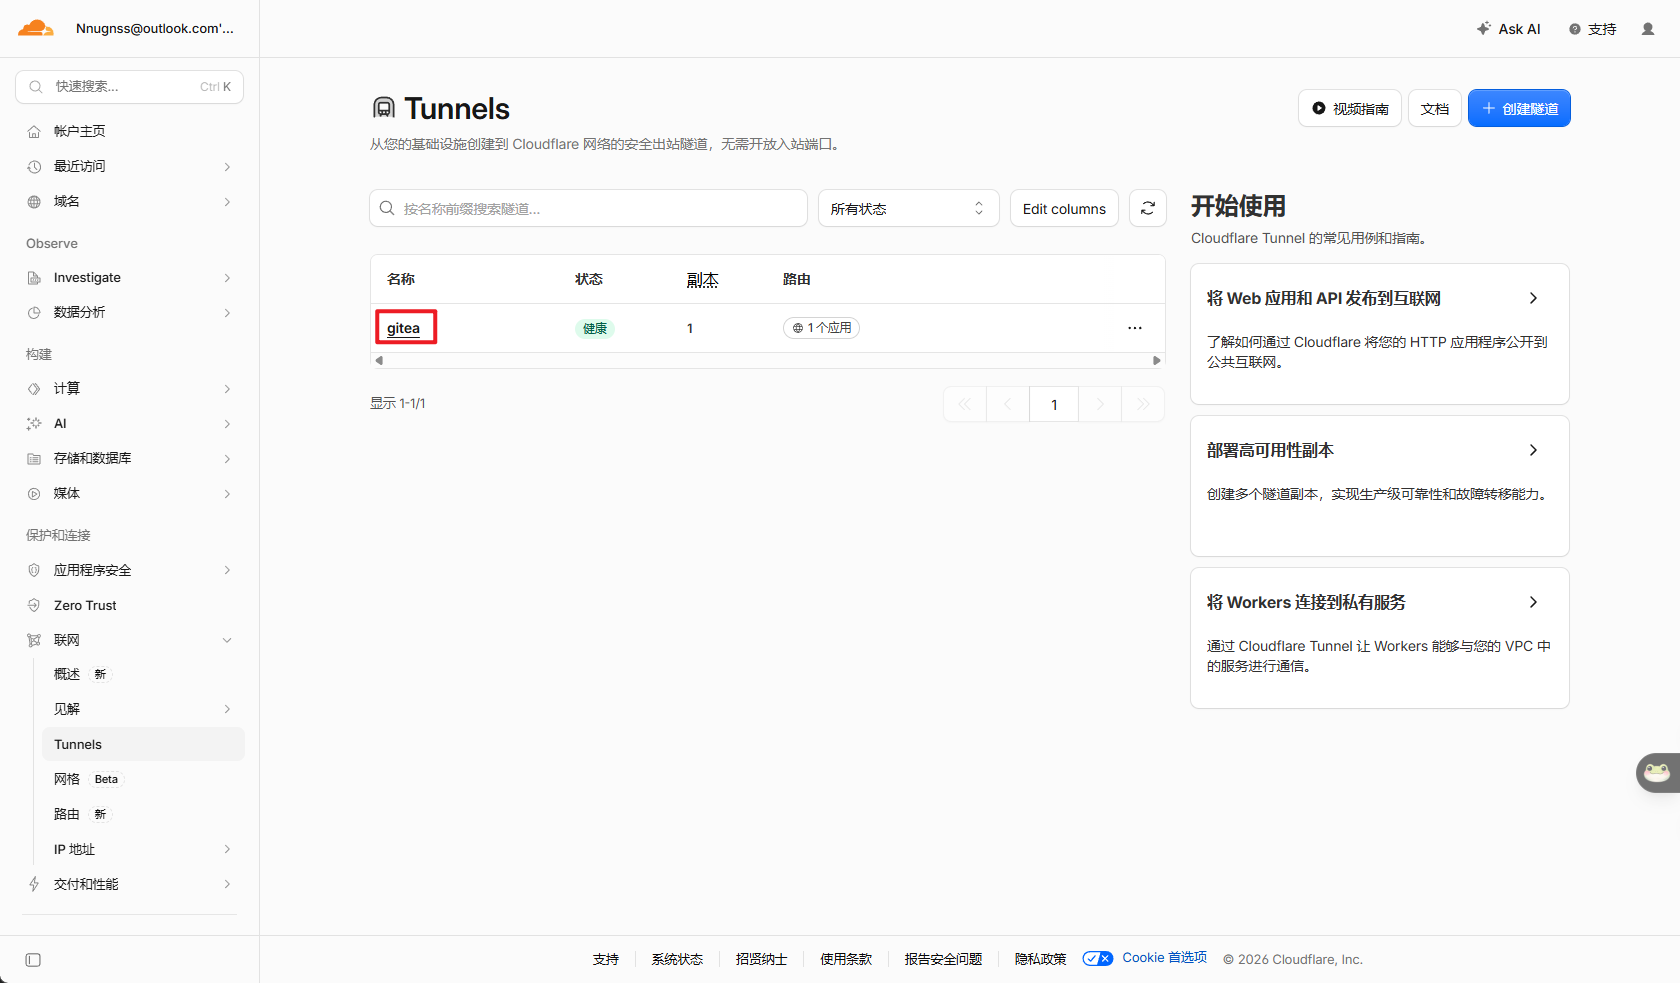Viewport: 1680px width, 983px height.
Task: Open the 使用条款 footer link
Action: point(846,959)
